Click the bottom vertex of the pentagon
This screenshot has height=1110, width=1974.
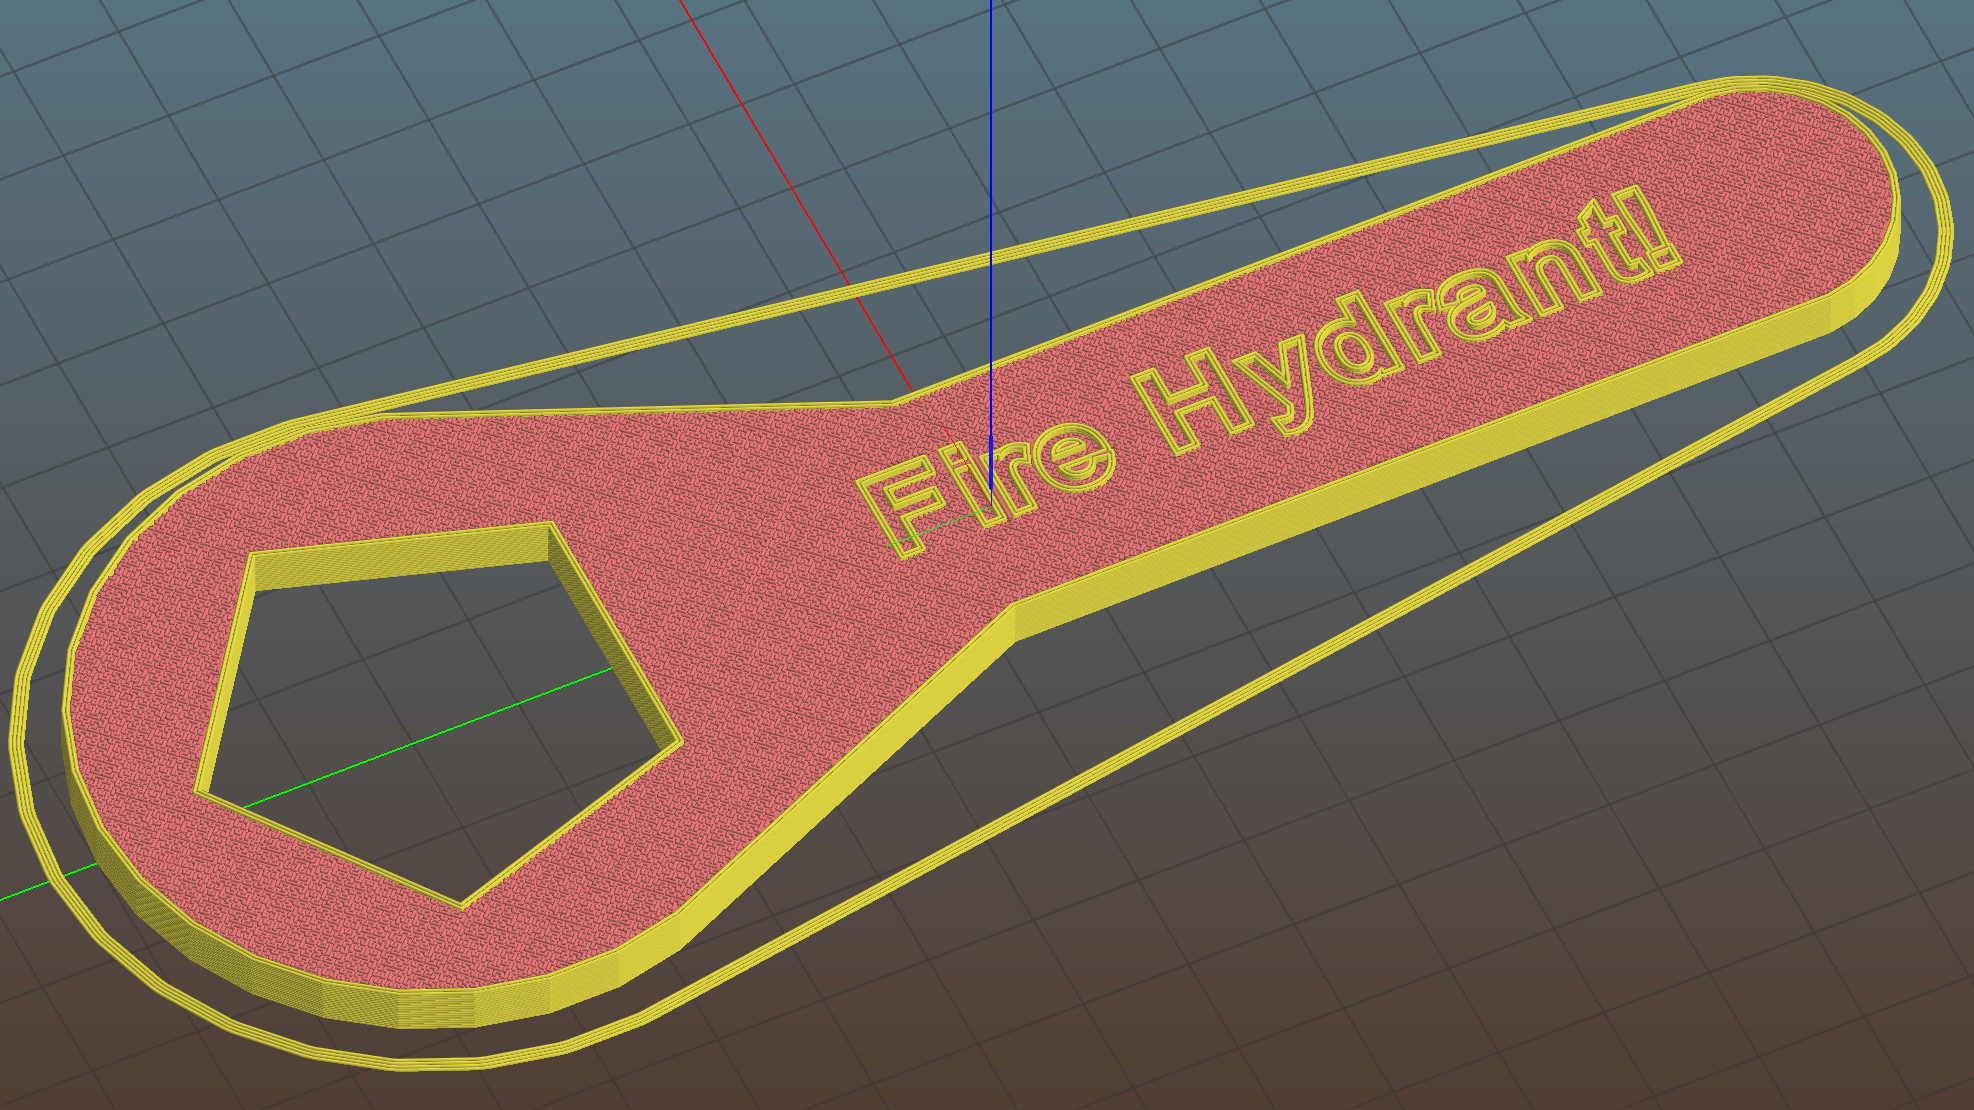point(461,903)
